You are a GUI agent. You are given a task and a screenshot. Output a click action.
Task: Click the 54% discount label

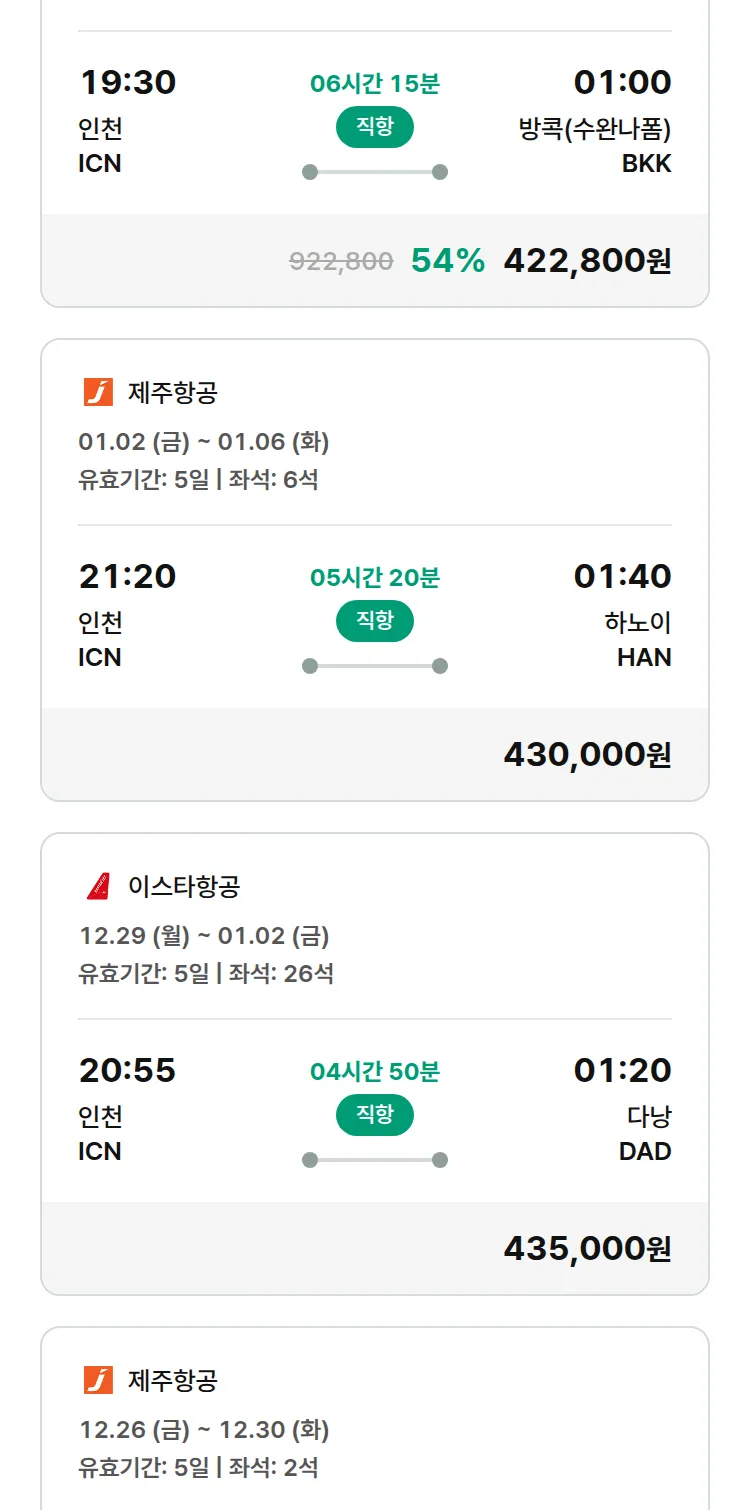tap(448, 261)
